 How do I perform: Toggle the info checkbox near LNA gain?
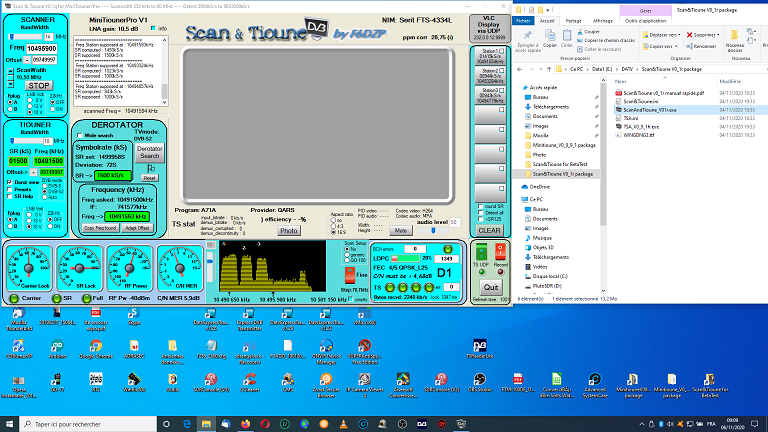pyautogui.click(x=153, y=28)
